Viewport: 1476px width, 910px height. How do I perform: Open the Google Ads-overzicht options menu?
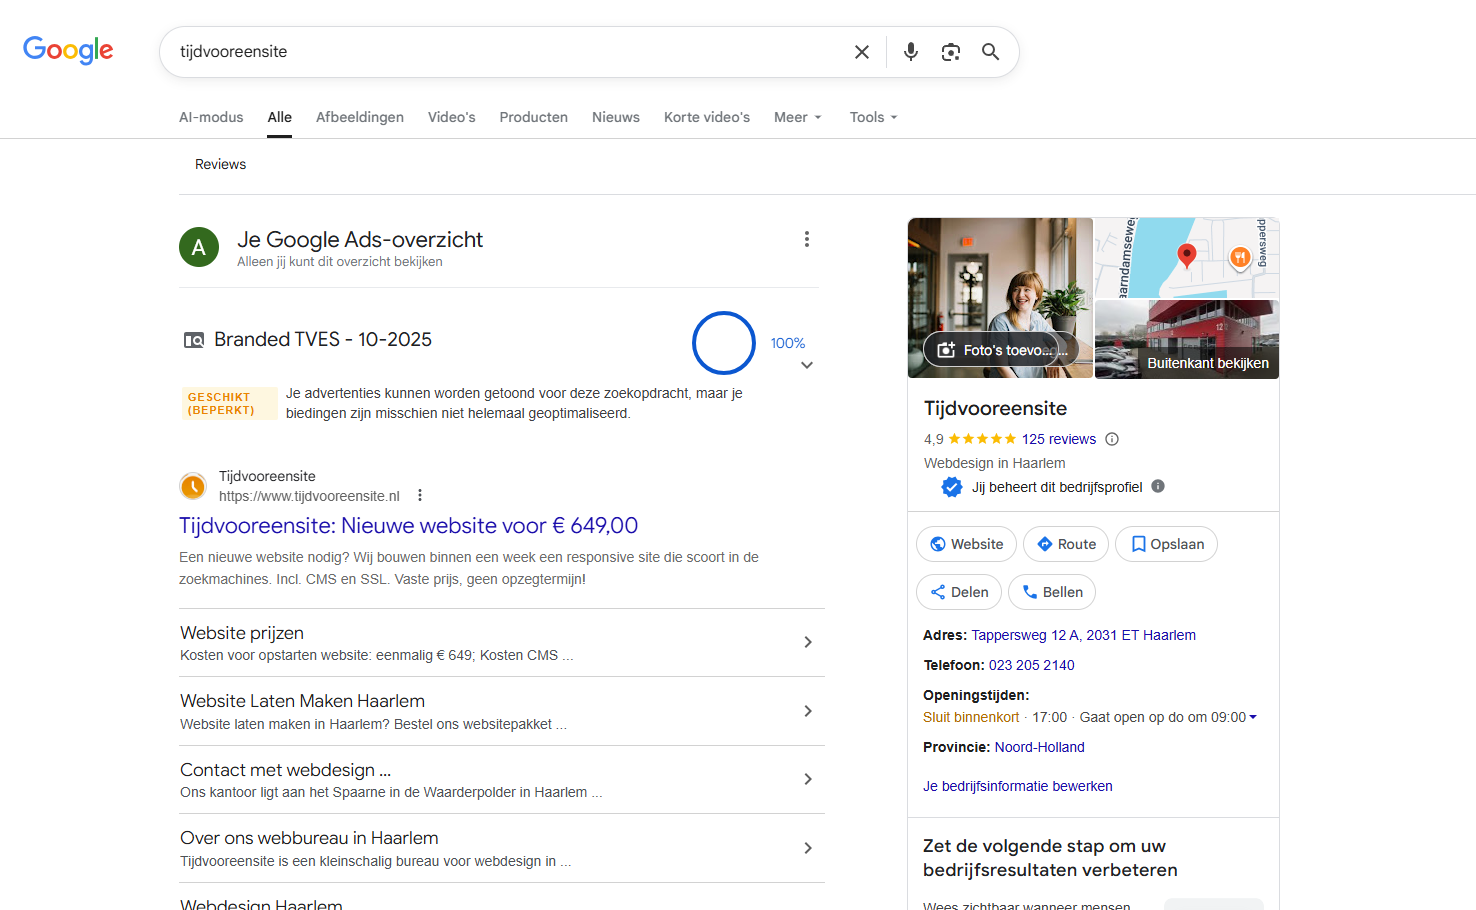click(x=807, y=239)
